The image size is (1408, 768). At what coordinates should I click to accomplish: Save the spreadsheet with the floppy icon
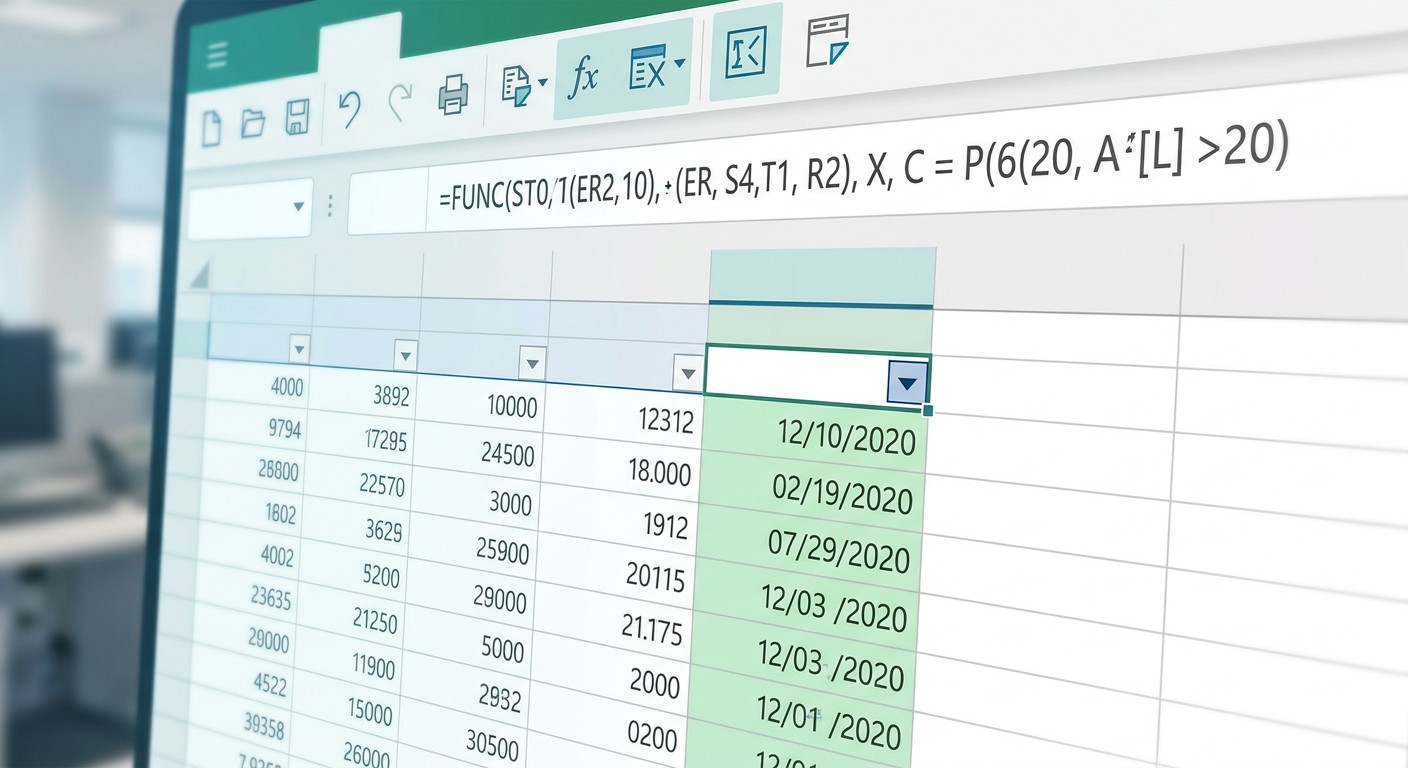297,117
